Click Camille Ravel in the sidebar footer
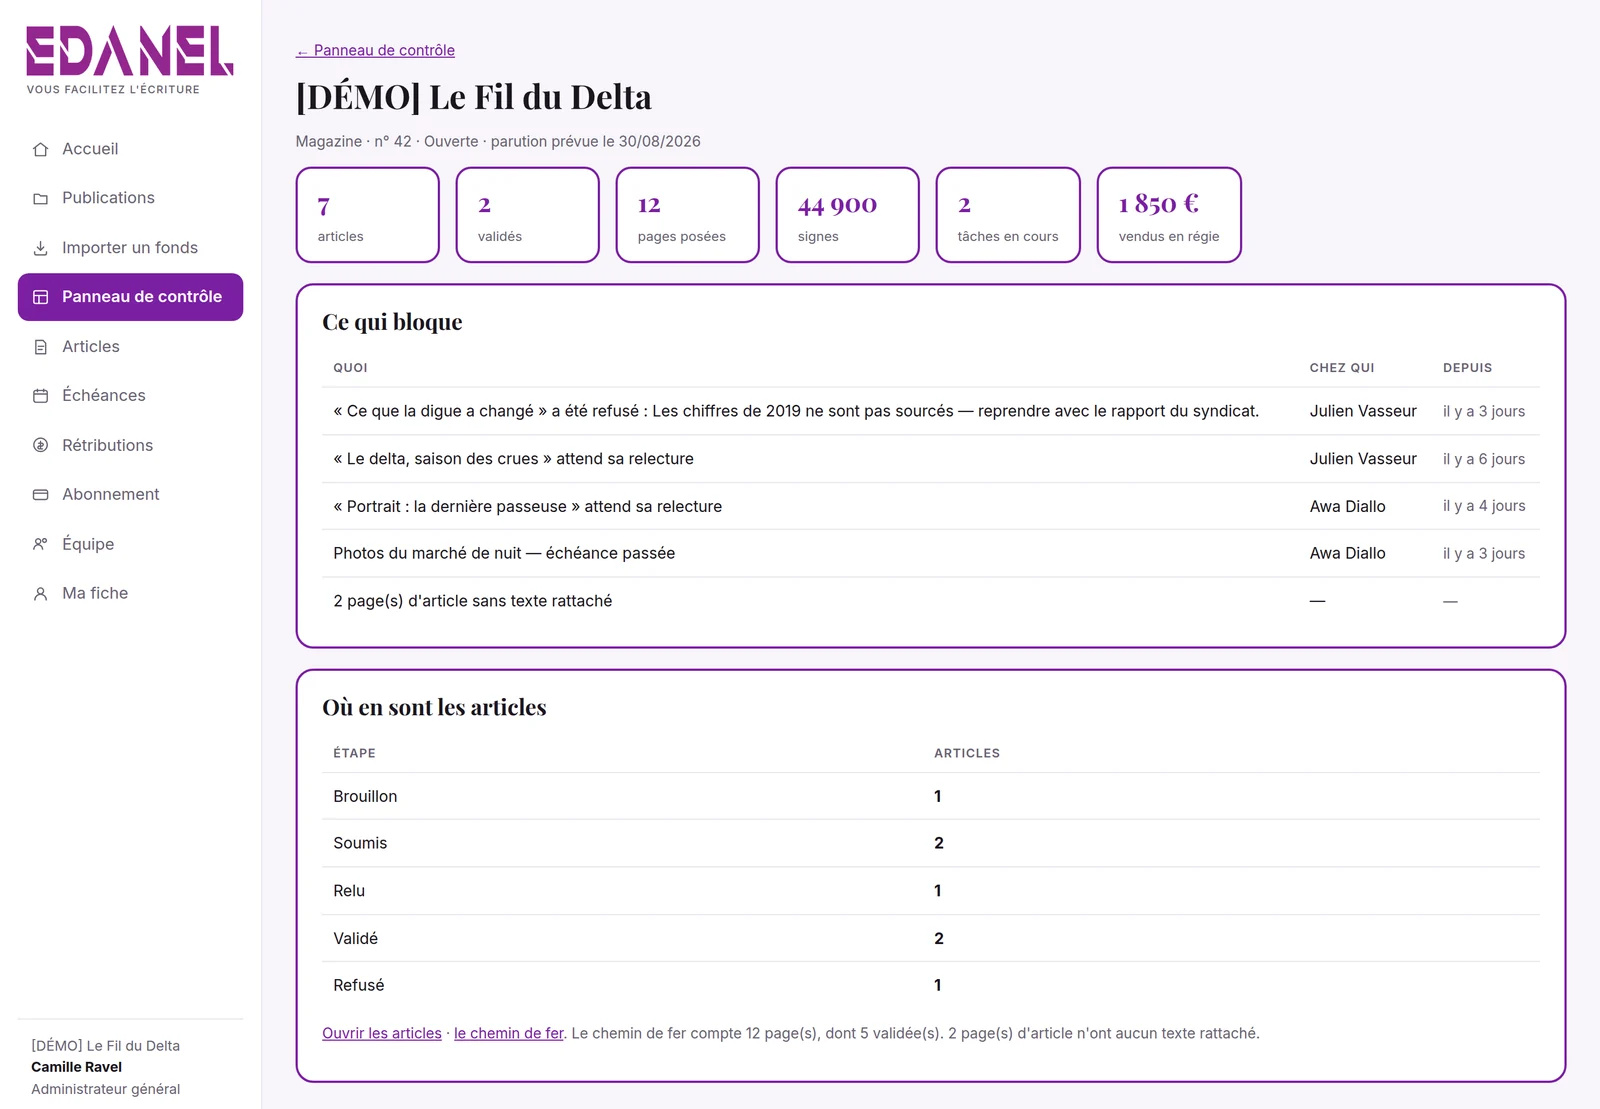Viewport: 1600px width, 1109px height. coord(76,1068)
